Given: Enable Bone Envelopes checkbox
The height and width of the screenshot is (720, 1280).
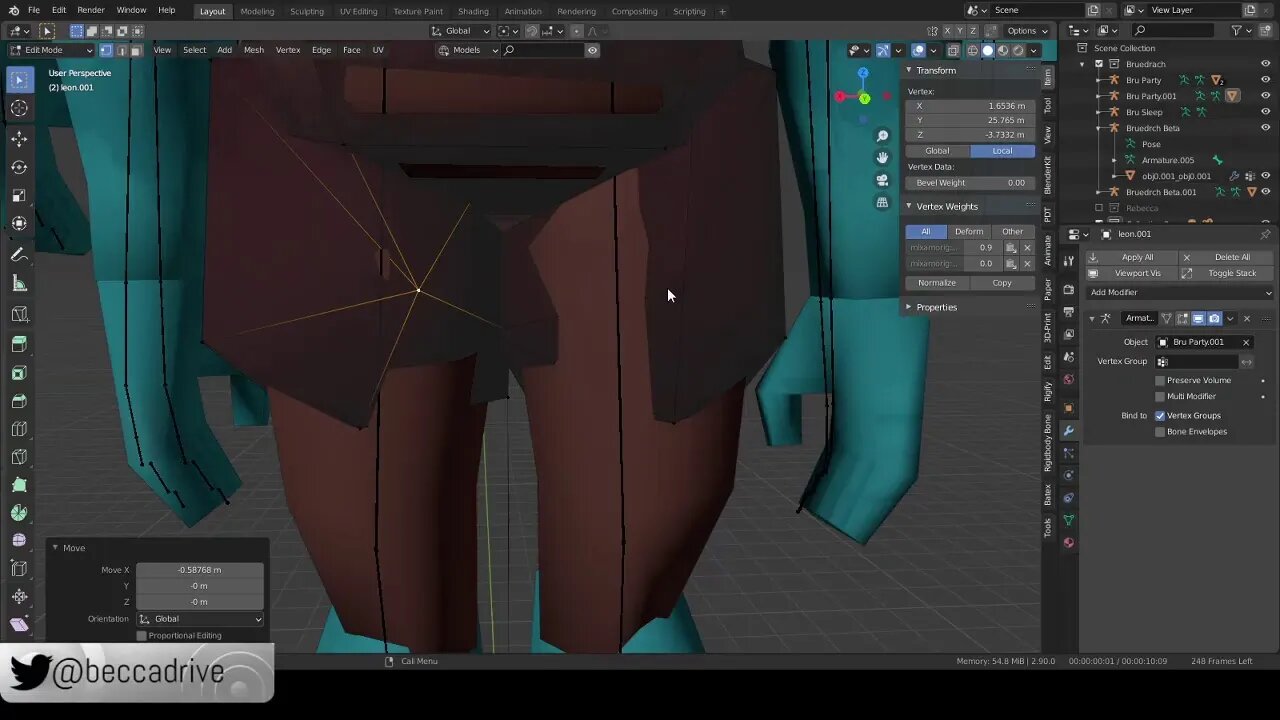Looking at the screenshot, I should 1160,432.
